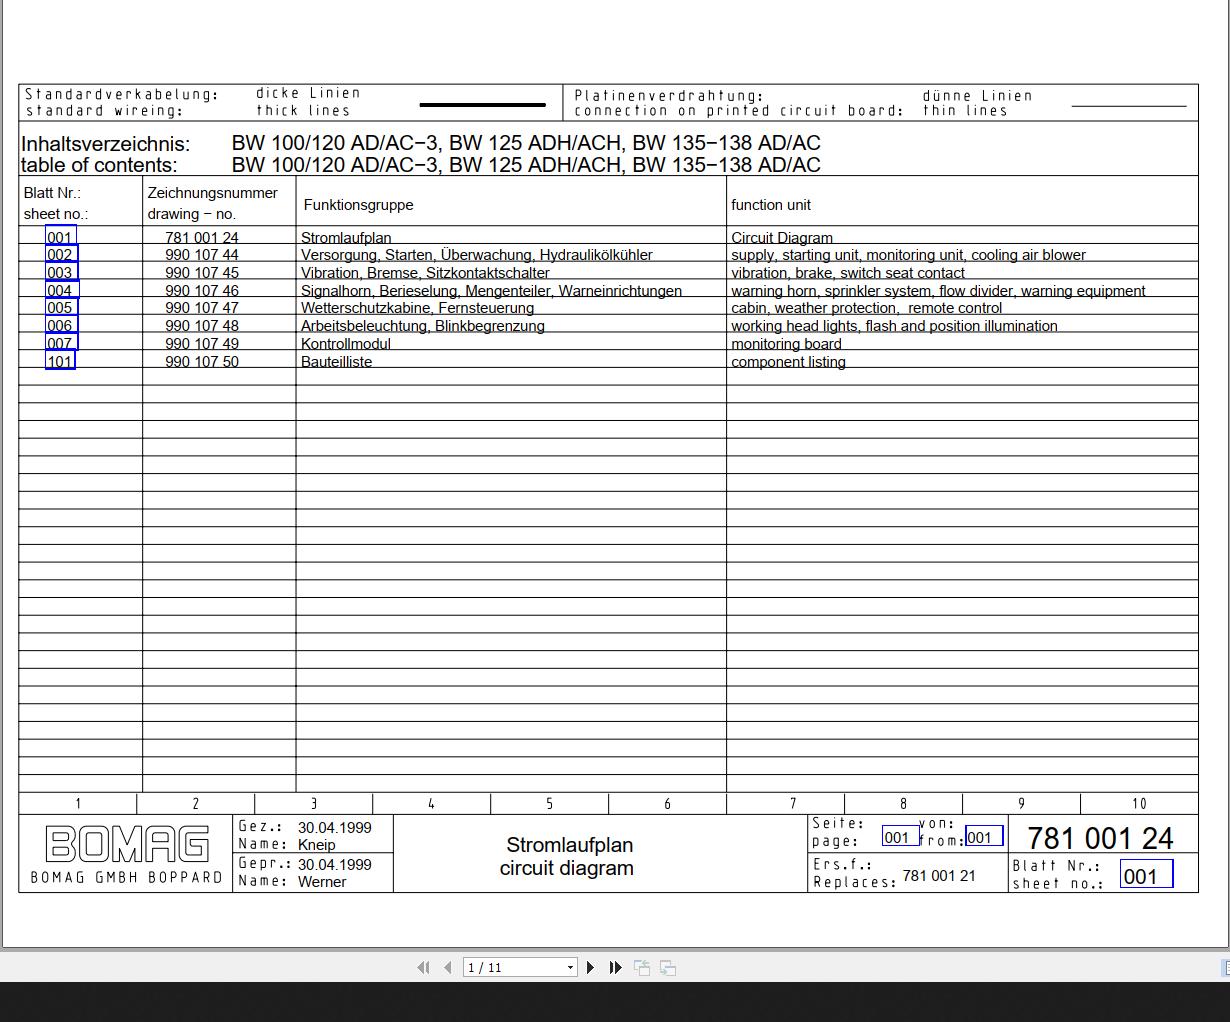The height and width of the screenshot is (1022, 1230).
Task: Click the page 001 link in title block
Action: click(x=900, y=837)
